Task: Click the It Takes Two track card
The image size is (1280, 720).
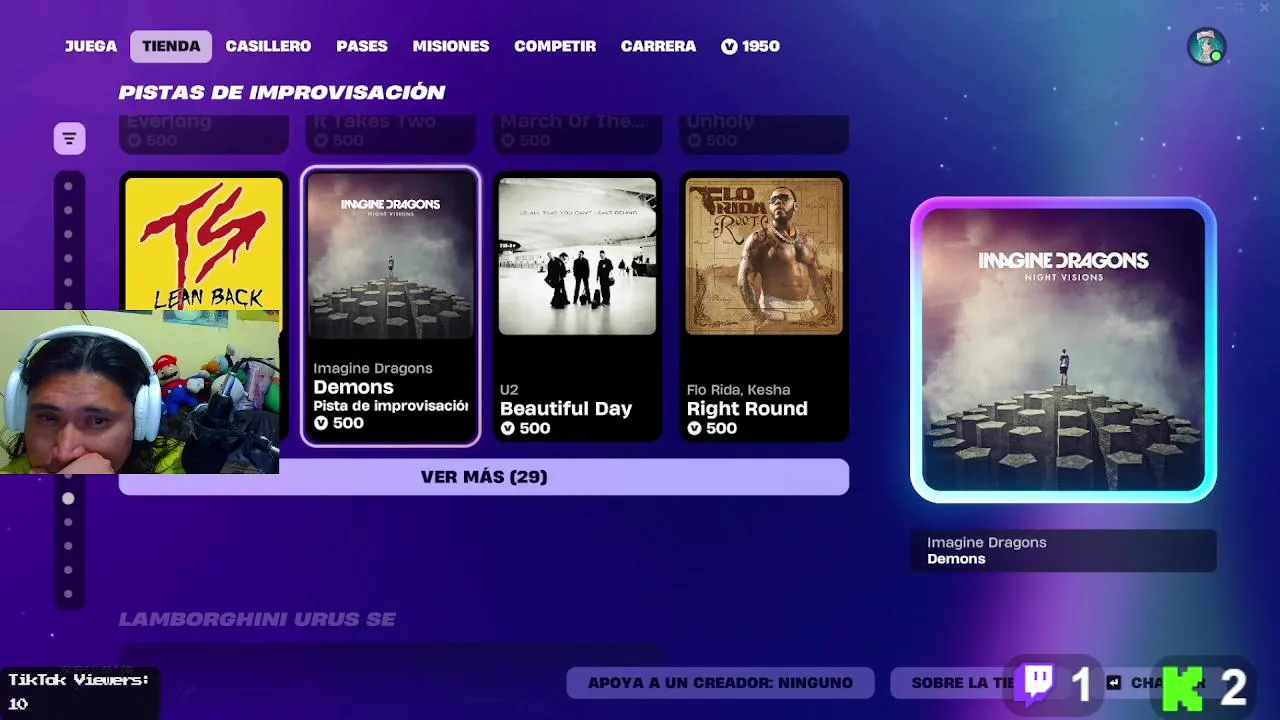Action: click(x=390, y=133)
